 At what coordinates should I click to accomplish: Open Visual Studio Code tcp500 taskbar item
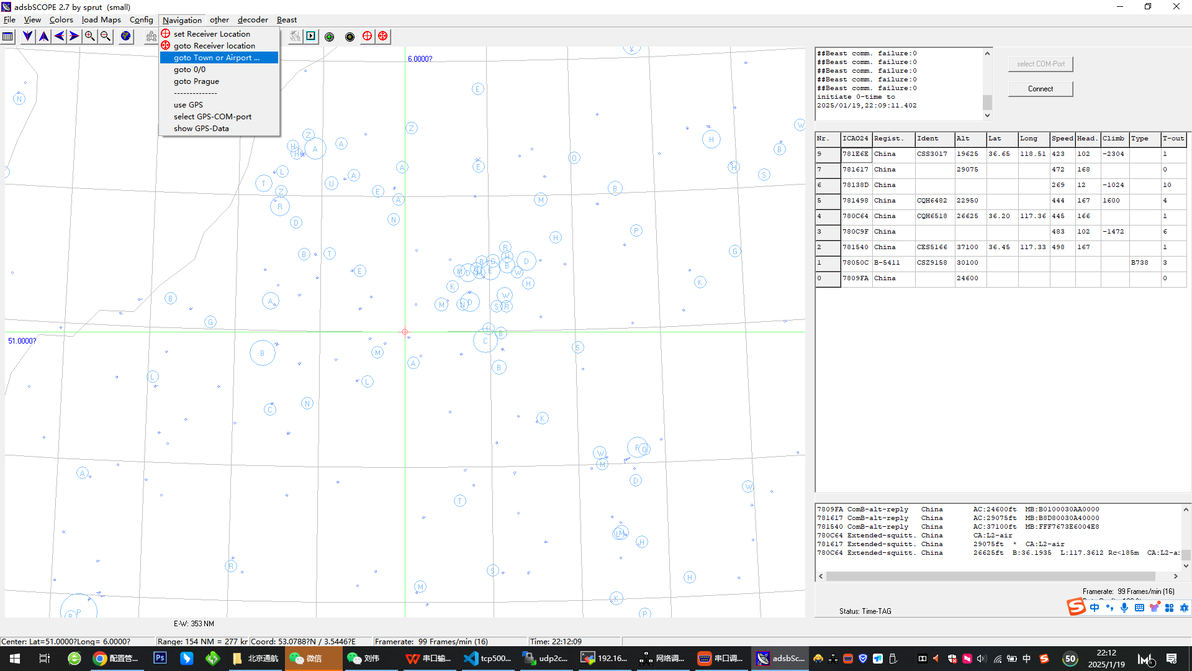pos(488,659)
